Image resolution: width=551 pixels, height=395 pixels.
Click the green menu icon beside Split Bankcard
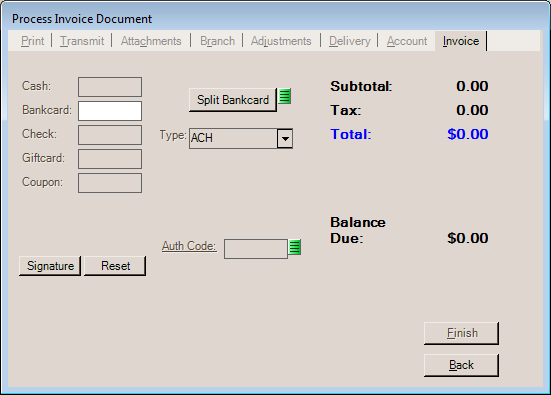pyautogui.click(x=285, y=96)
